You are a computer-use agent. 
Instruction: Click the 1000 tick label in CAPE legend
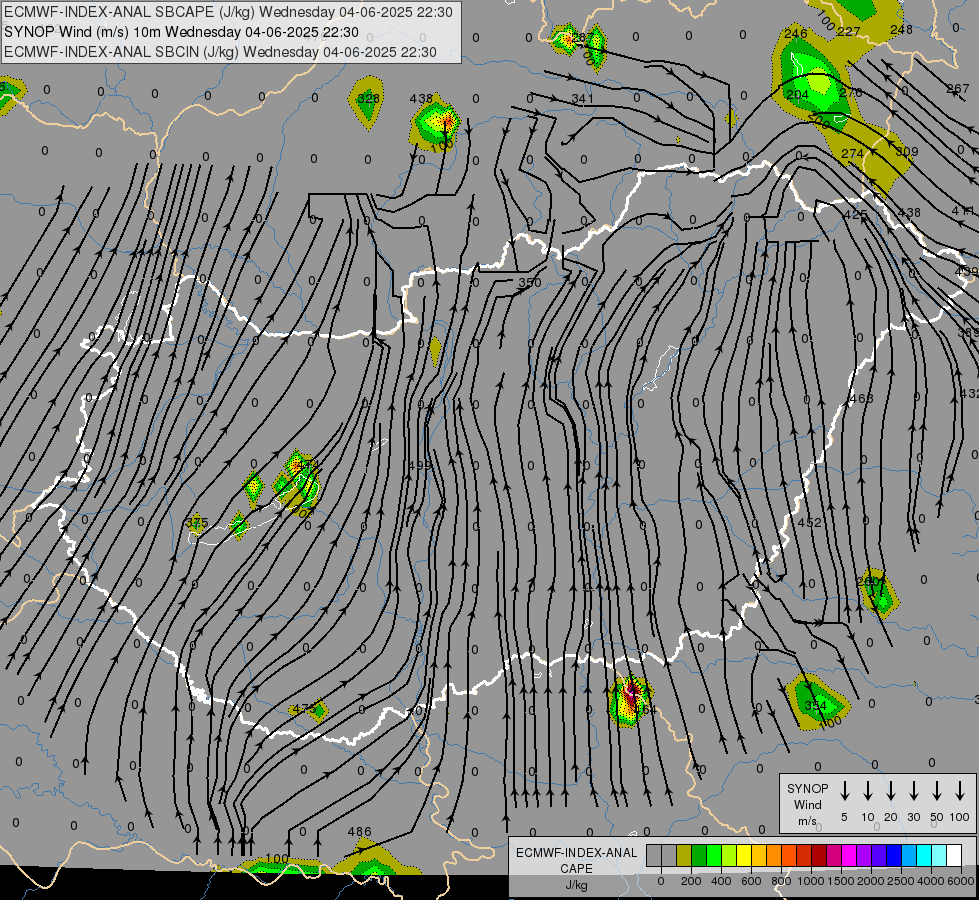(x=810, y=881)
